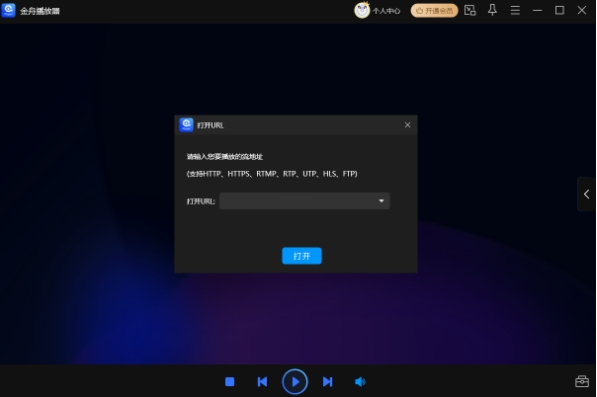Start playback with the play button
597x397 pixels.
[295, 381]
